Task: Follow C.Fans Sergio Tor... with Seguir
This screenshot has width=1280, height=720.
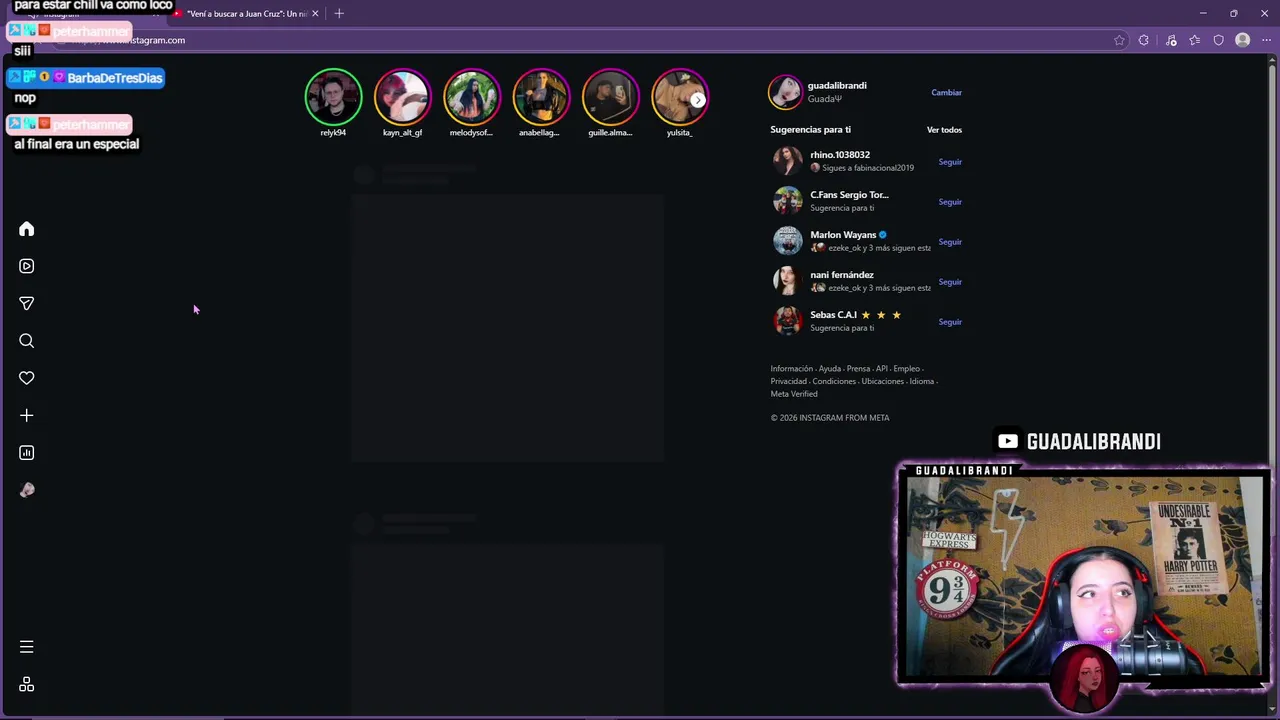Action: click(950, 202)
